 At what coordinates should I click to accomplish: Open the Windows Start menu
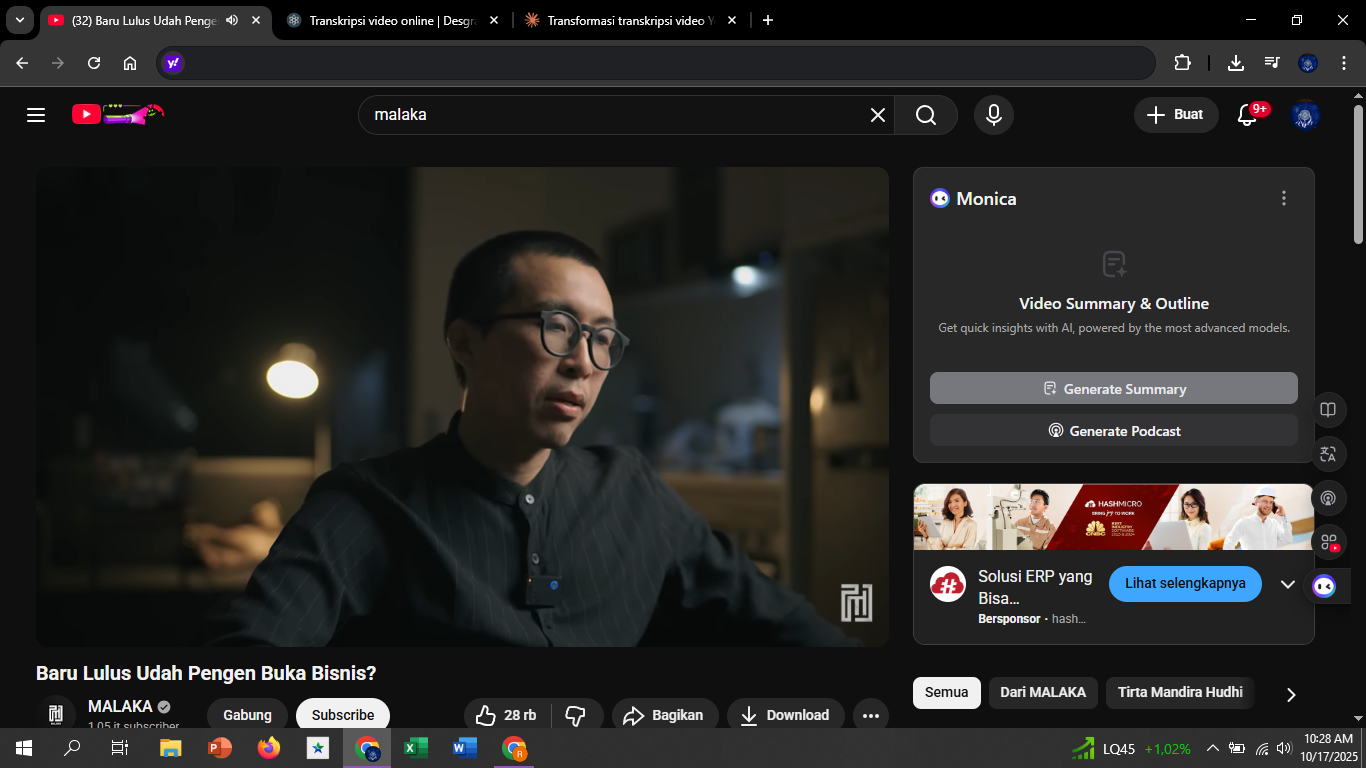coord(24,748)
